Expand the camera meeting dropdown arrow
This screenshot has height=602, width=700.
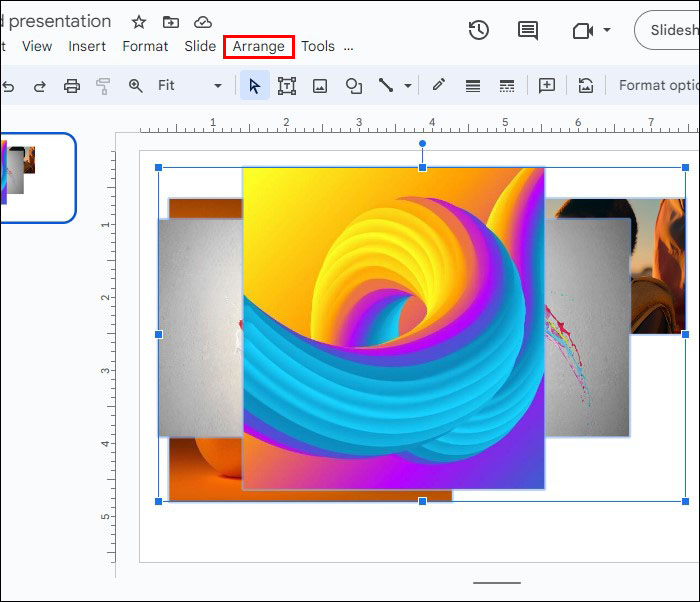click(607, 31)
